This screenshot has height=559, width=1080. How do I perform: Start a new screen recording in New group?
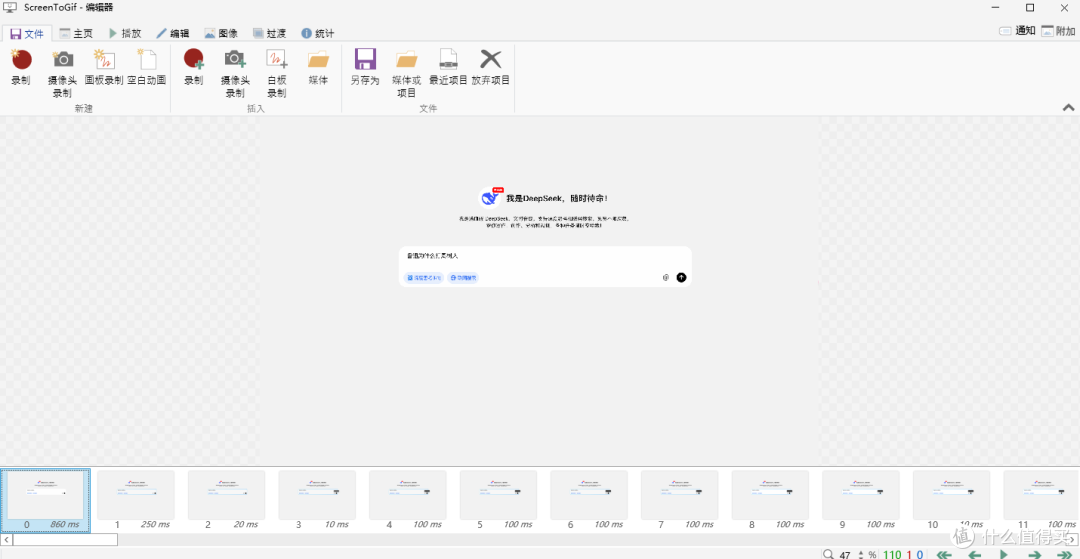(21, 67)
